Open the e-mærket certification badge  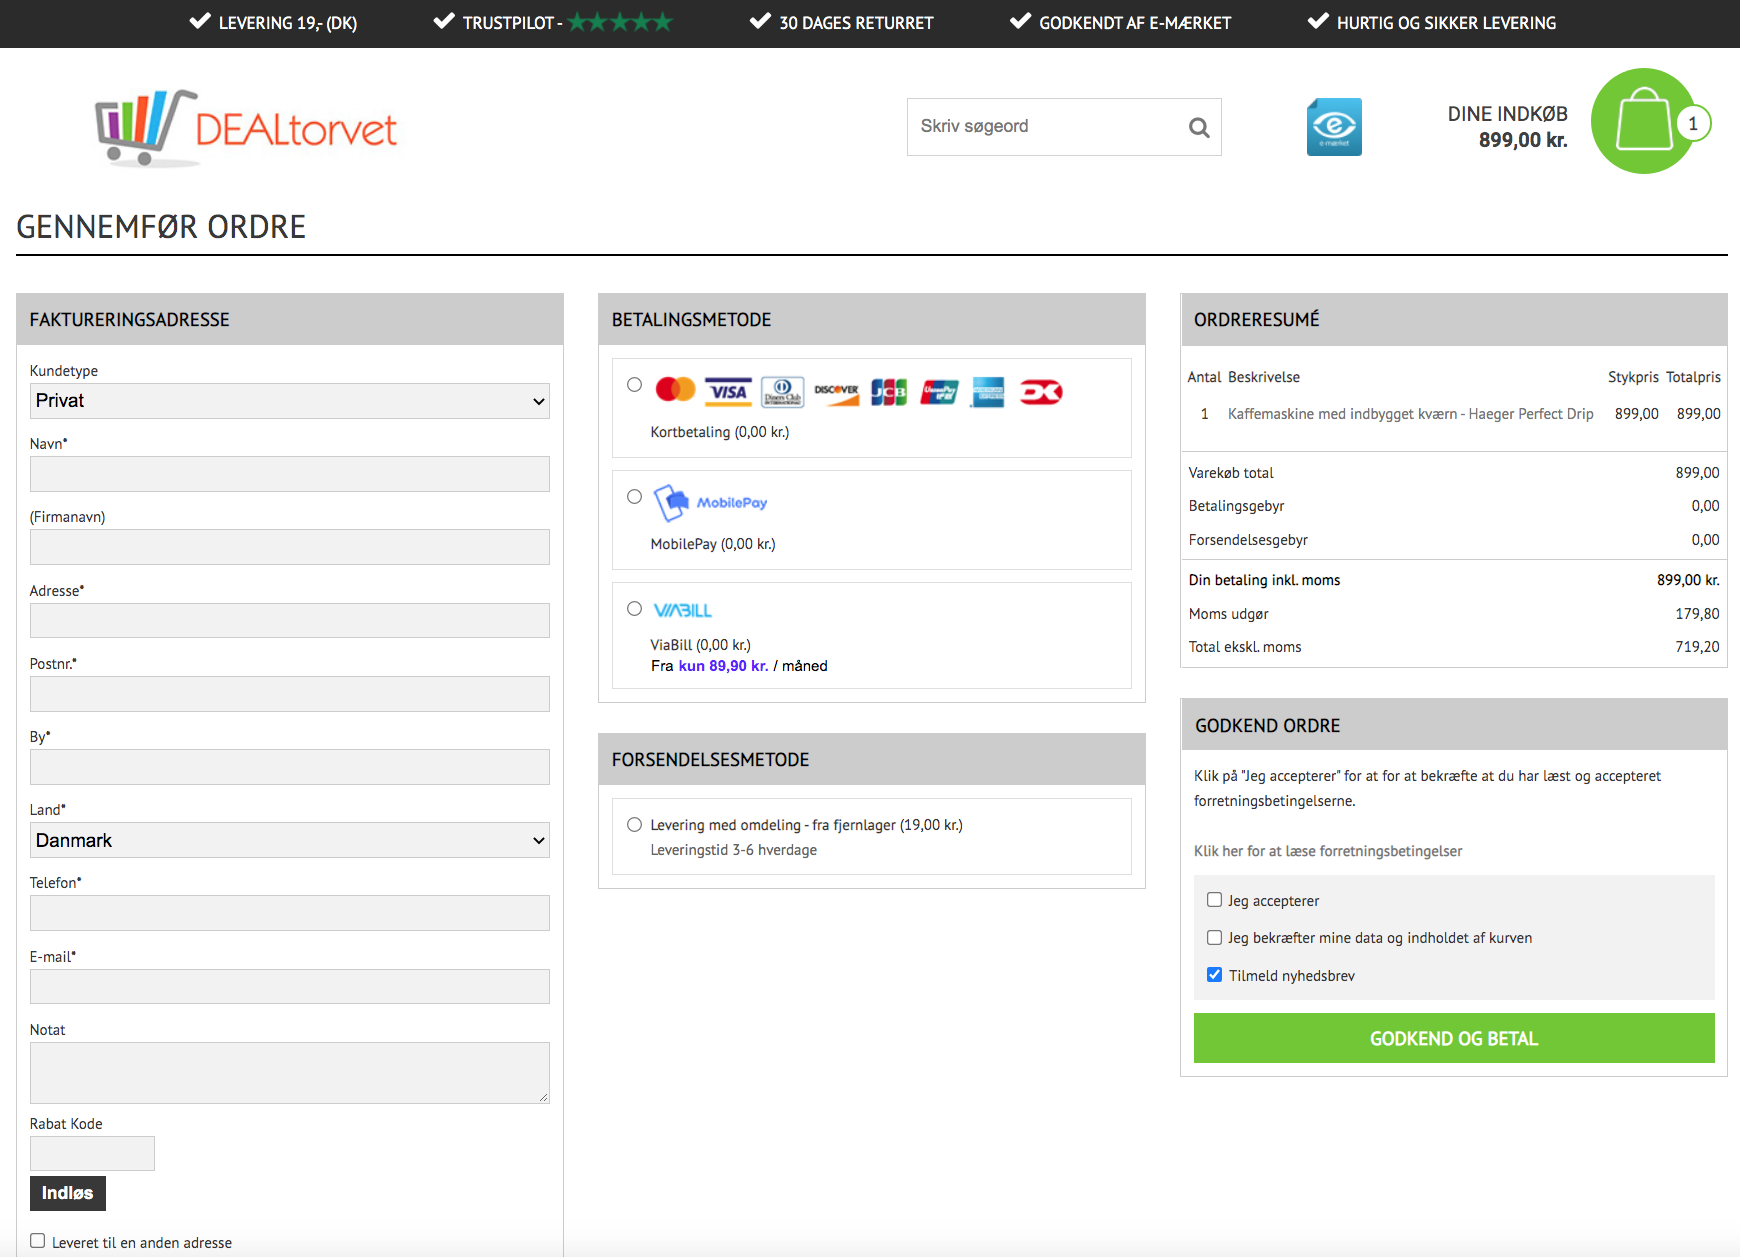(x=1334, y=127)
